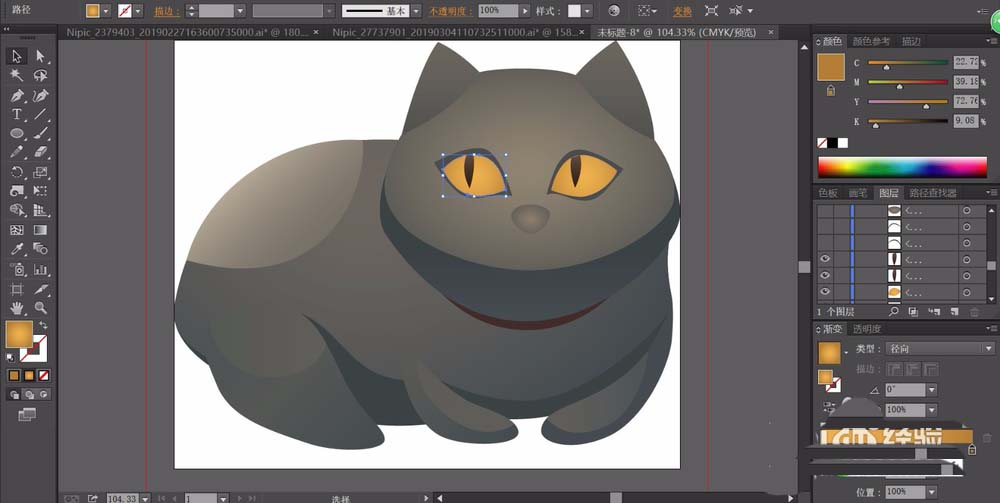This screenshot has width=1000, height=503.
Task: Select the Eyedropper tool
Action: 17,249
